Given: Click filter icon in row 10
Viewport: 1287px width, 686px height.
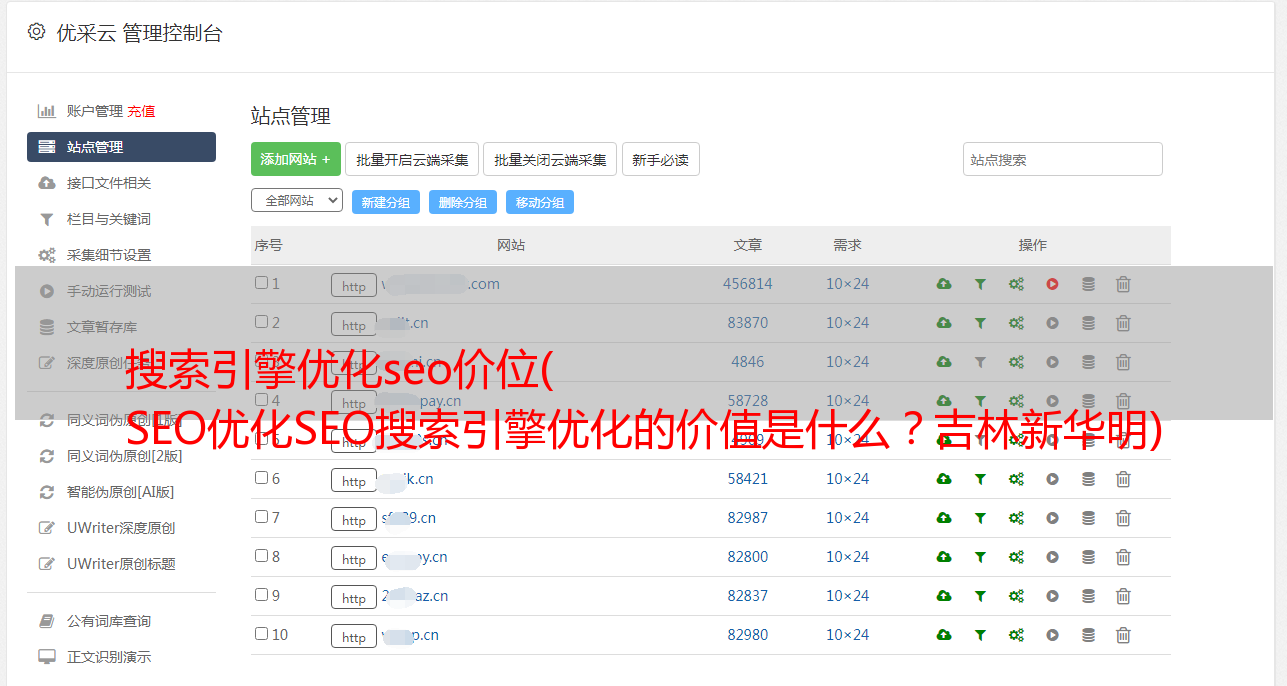Looking at the screenshot, I should click(980, 635).
